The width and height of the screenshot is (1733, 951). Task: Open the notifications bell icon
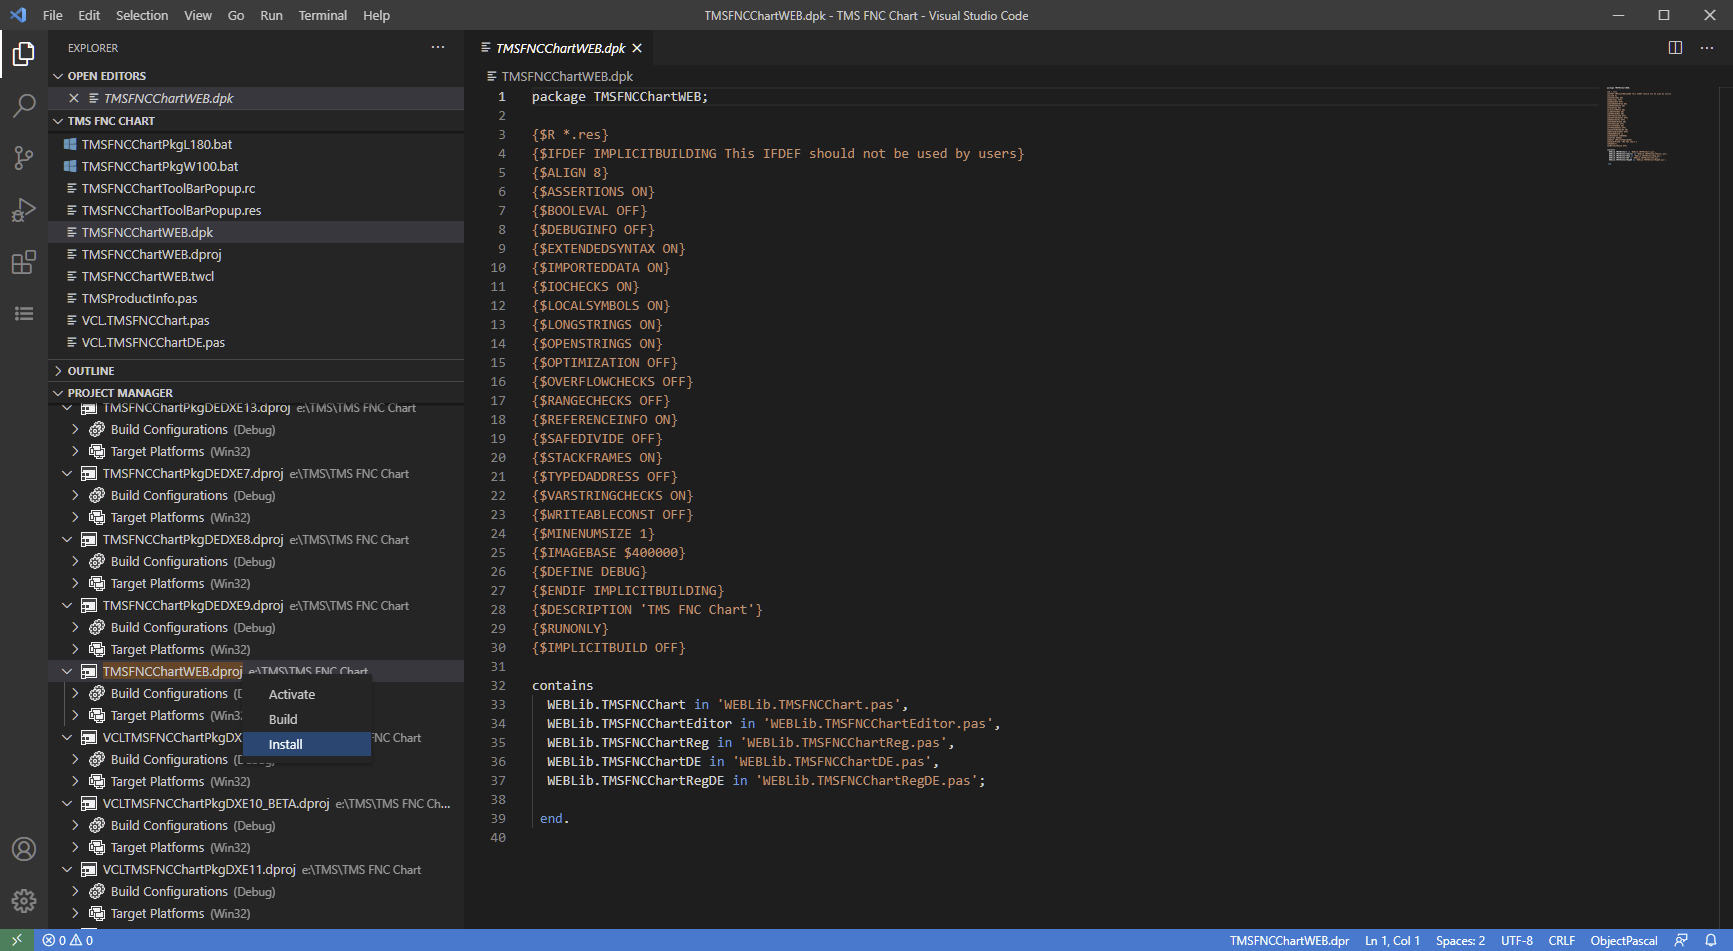click(x=1711, y=940)
